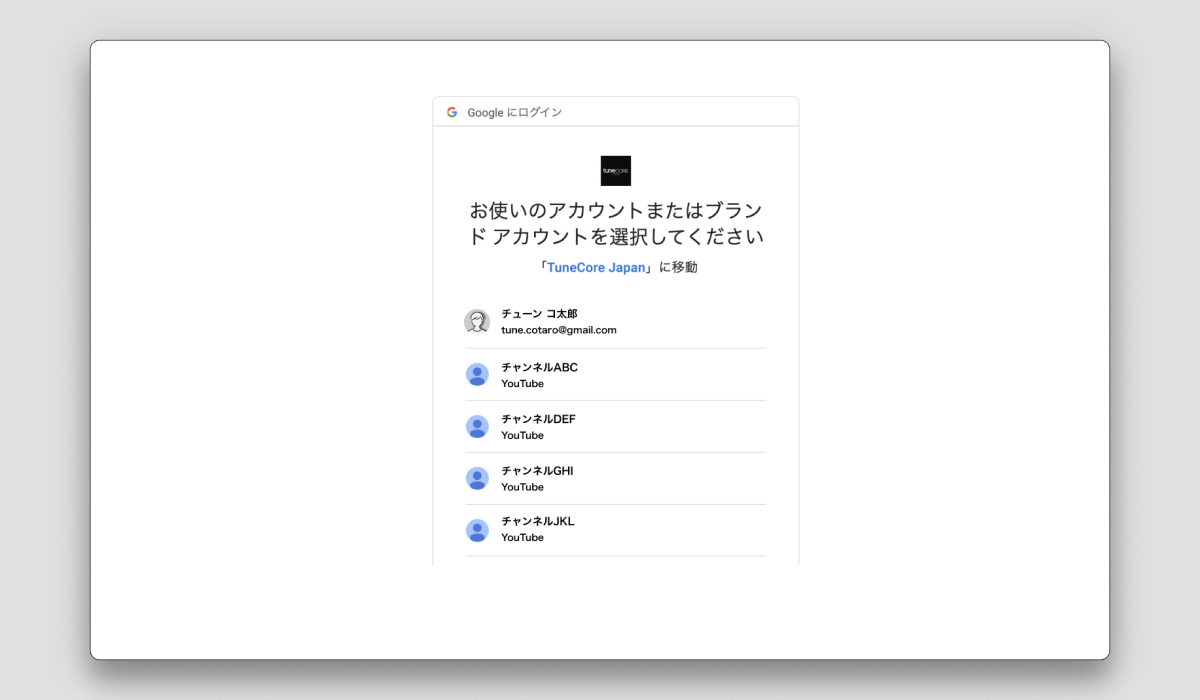
Task: Click the チャンネルDEF avatar icon
Action: pos(477,426)
